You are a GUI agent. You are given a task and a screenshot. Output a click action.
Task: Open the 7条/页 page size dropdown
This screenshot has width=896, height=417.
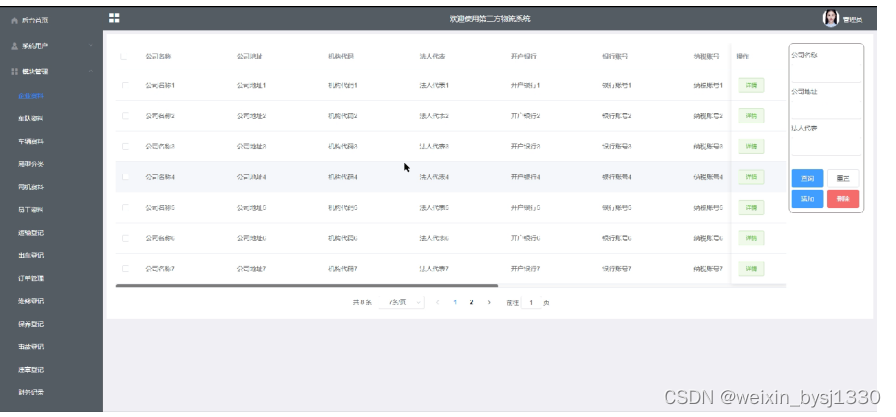click(x=402, y=302)
